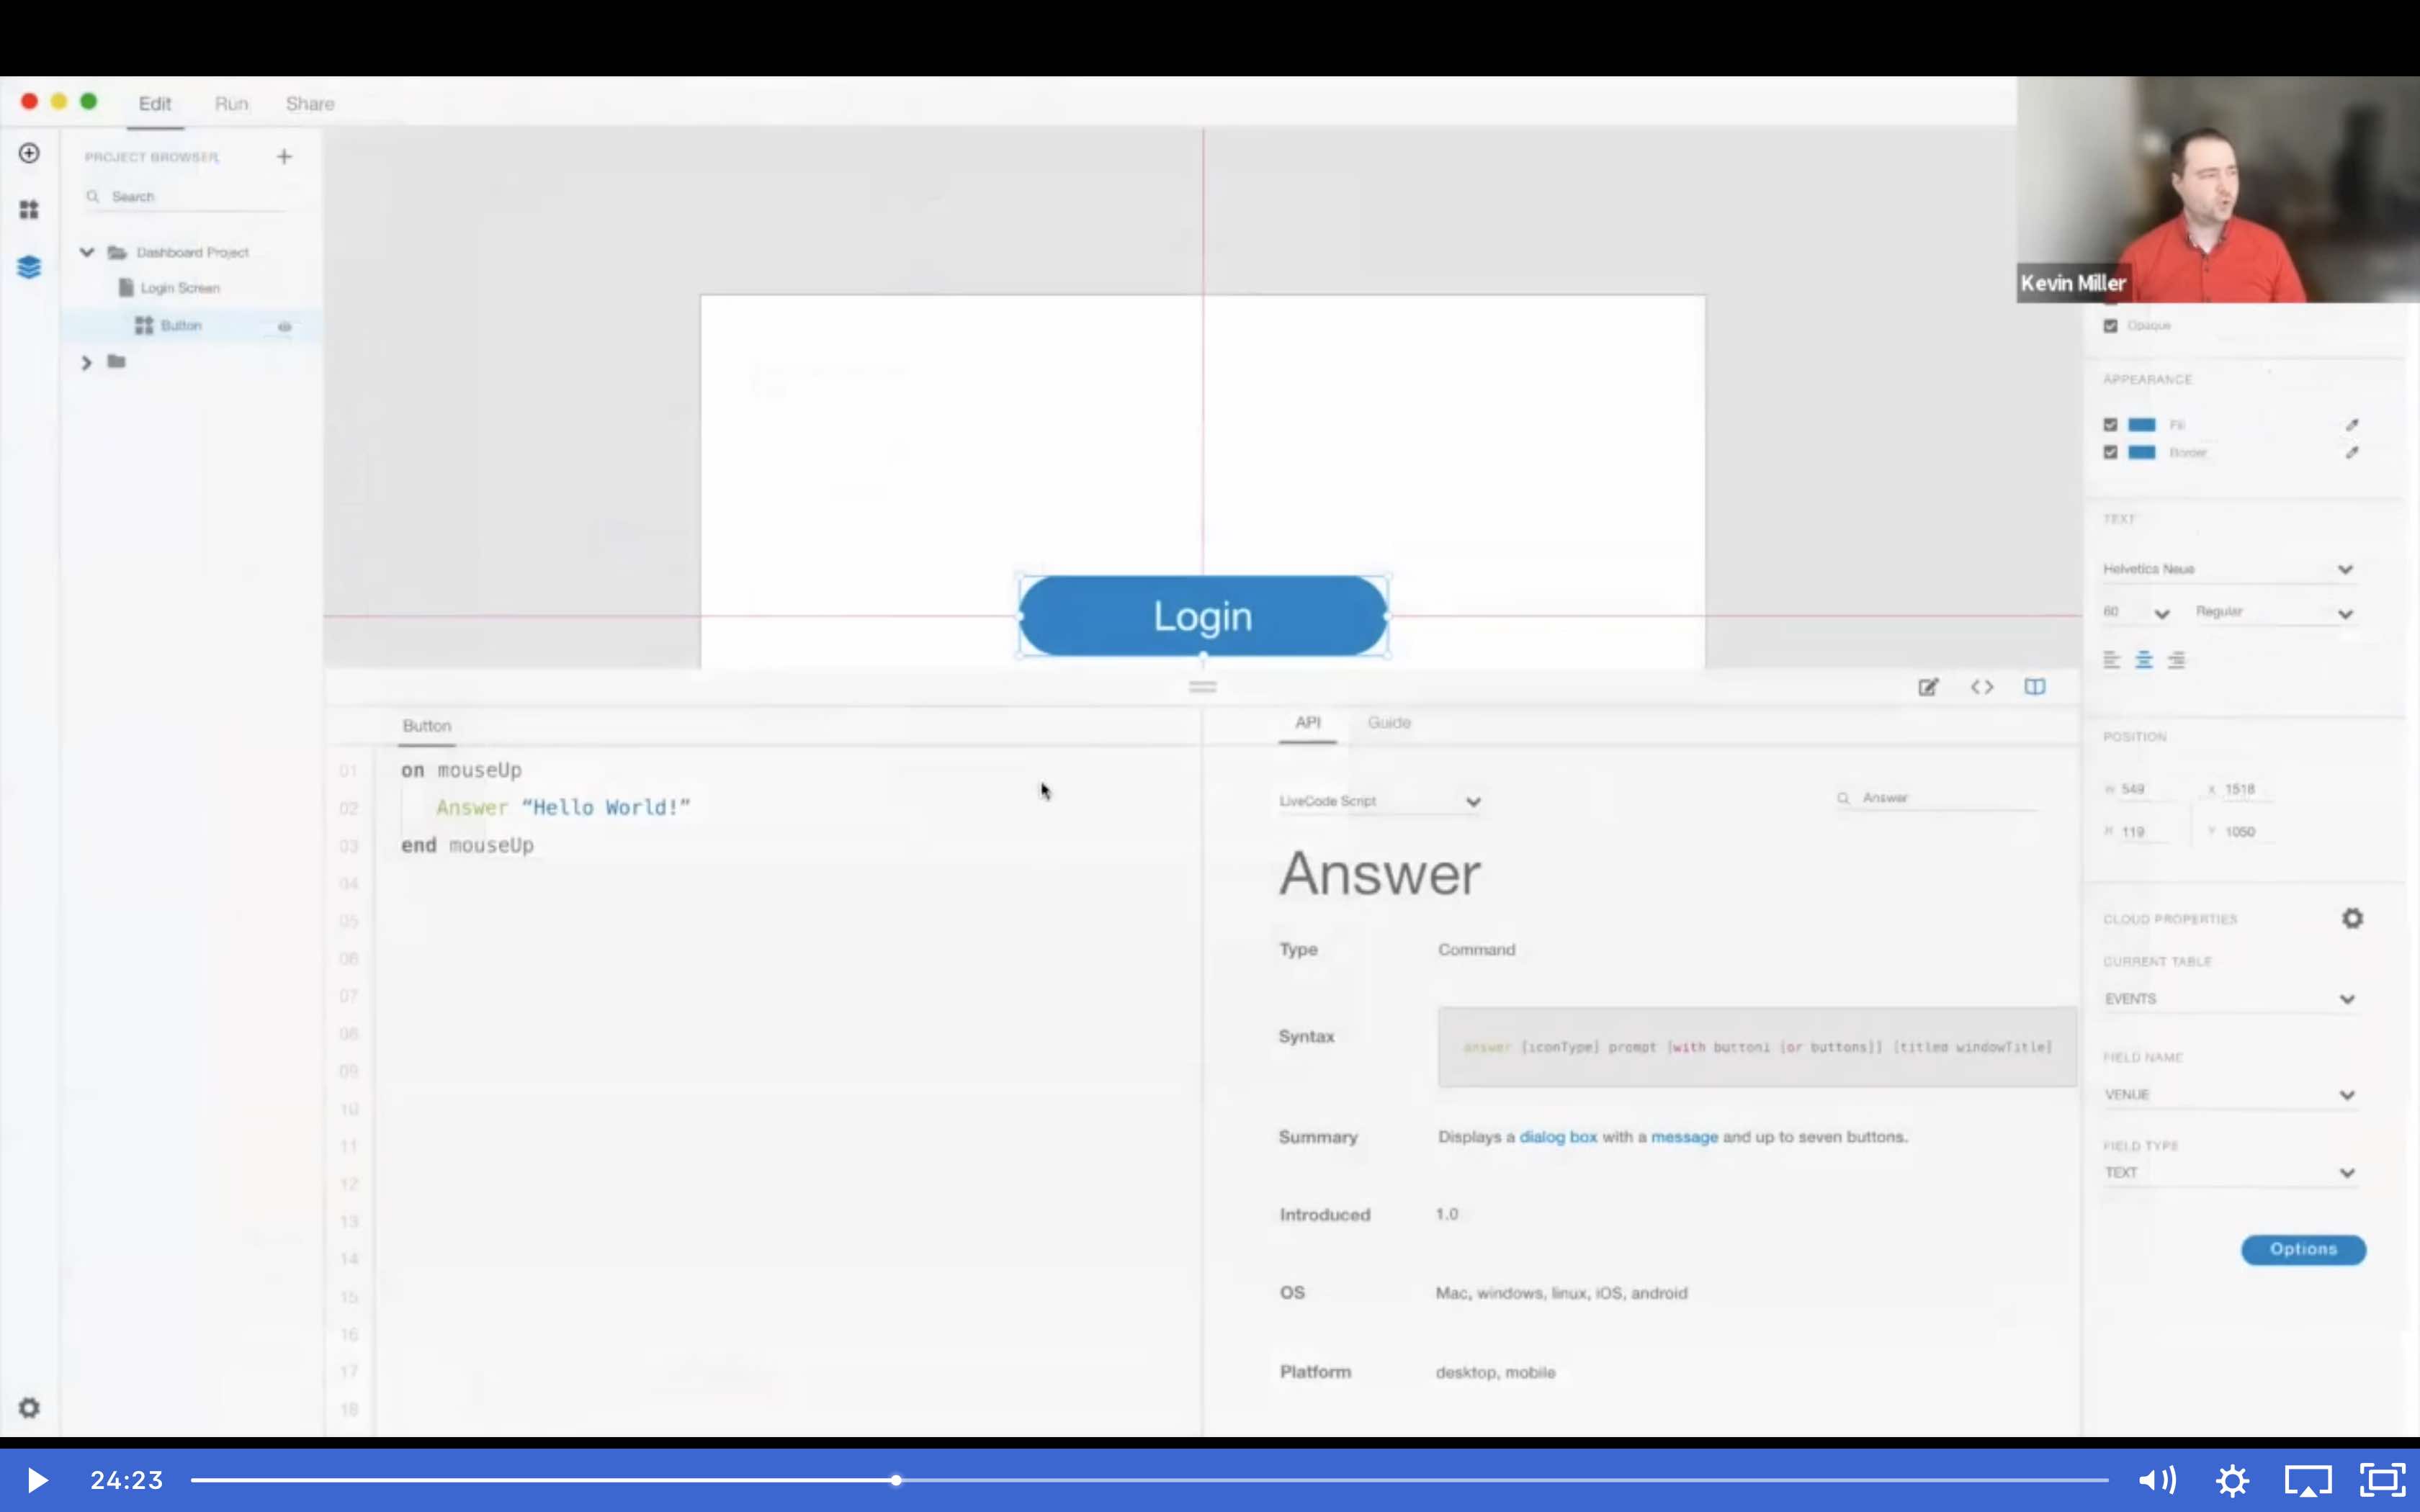2420x1512 pixels.
Task: Click the layers stack icon in left sidebar
Action: pos(29,267)
